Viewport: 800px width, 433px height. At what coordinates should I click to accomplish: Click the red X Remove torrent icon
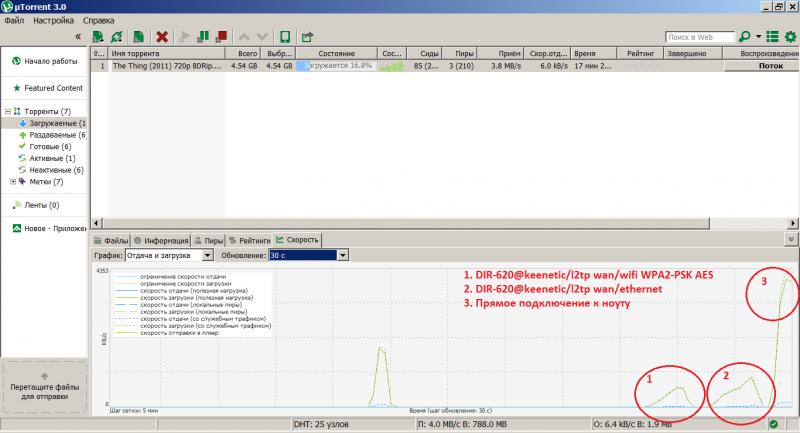coord(162,37)
